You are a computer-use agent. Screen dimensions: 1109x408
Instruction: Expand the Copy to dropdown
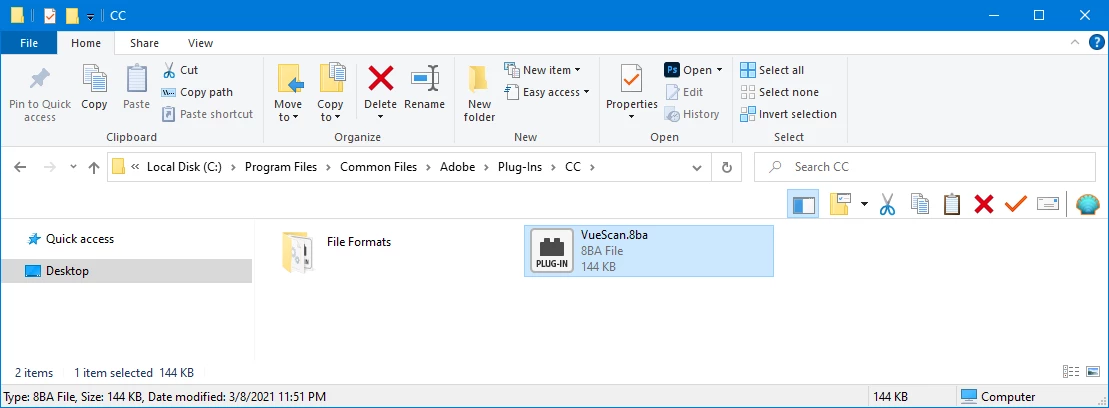pos(337,117)
